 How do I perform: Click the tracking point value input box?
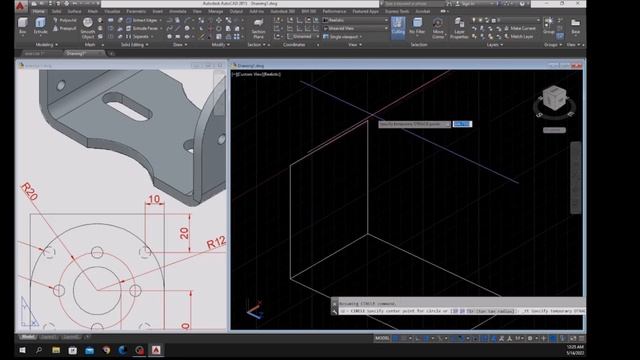[462, 124]
